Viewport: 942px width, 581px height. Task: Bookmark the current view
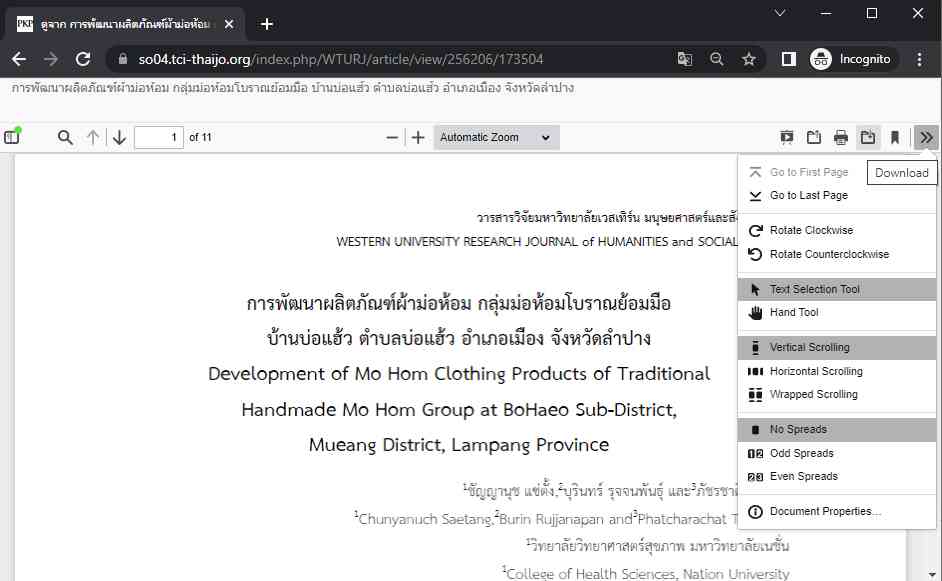tap(895, 137)
